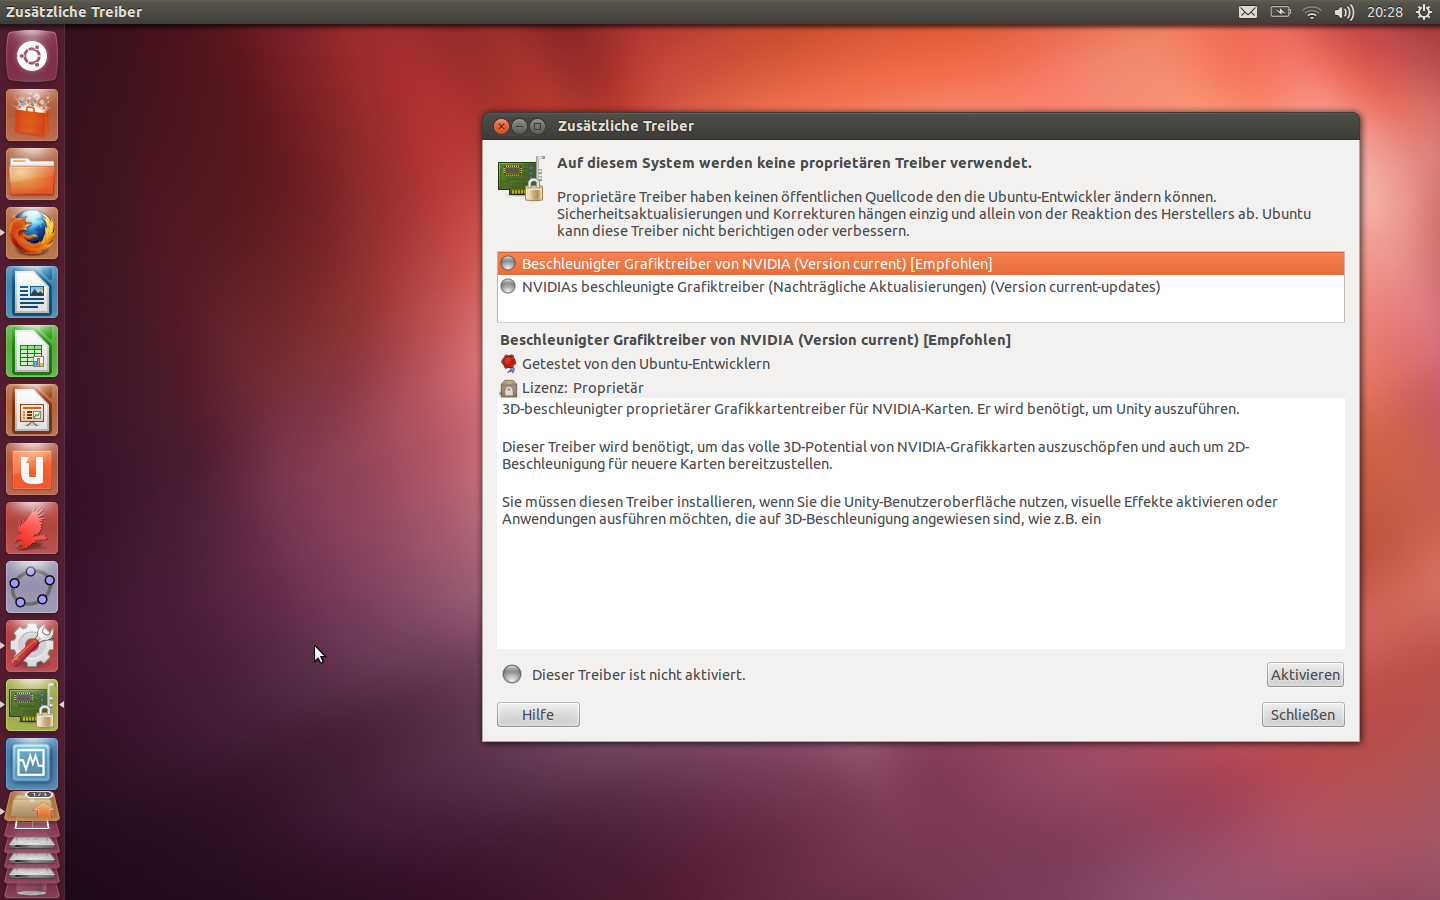
Task: Select NVIDIA driver Version current [Empfohlen] row
Action: pos(920,264)
